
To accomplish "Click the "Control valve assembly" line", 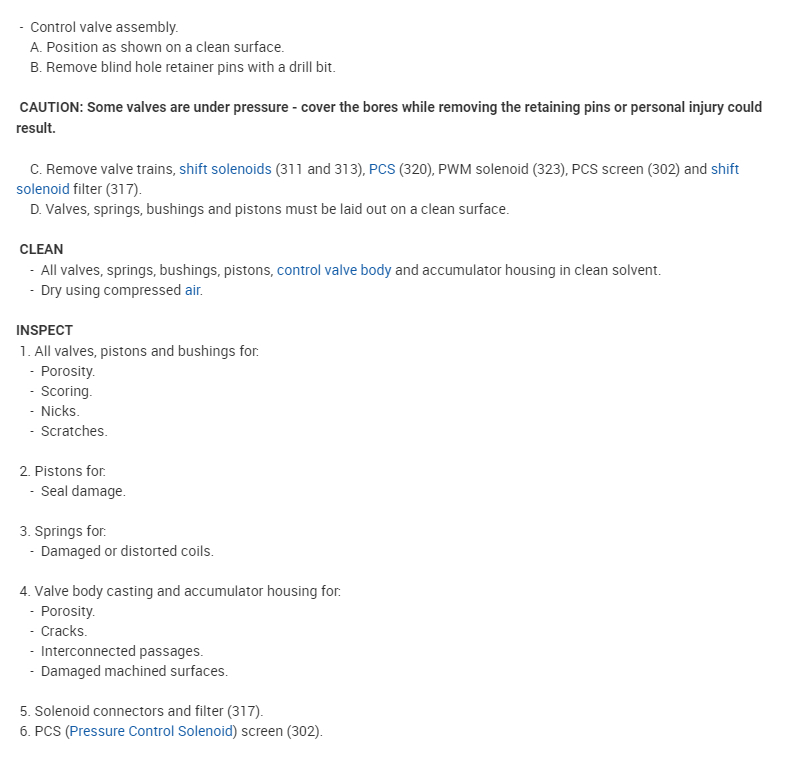I will [104, 27].
